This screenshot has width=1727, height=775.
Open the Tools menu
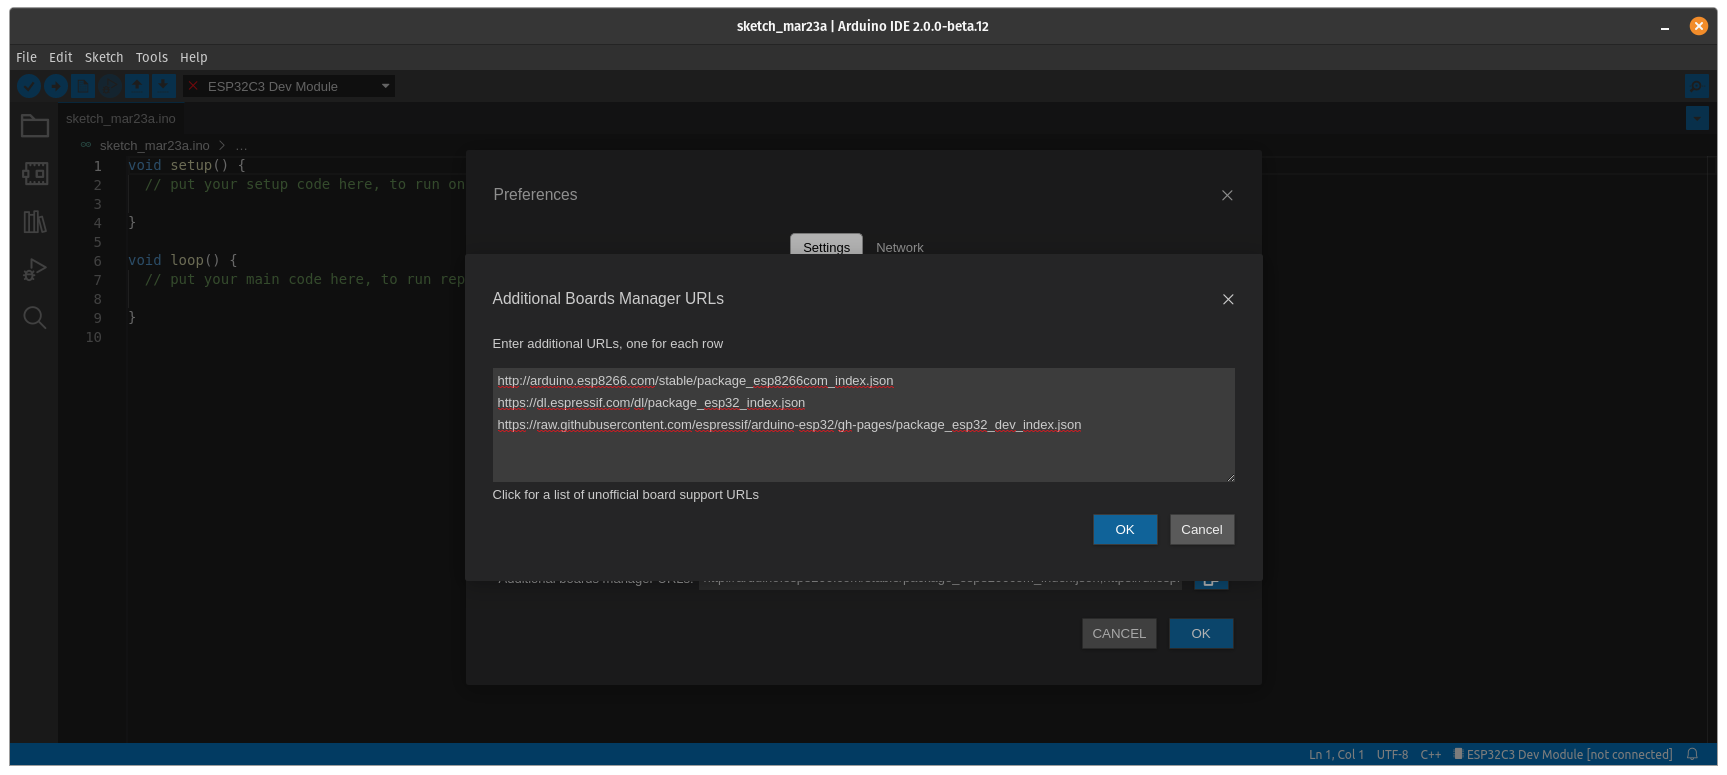pos(152,57)
